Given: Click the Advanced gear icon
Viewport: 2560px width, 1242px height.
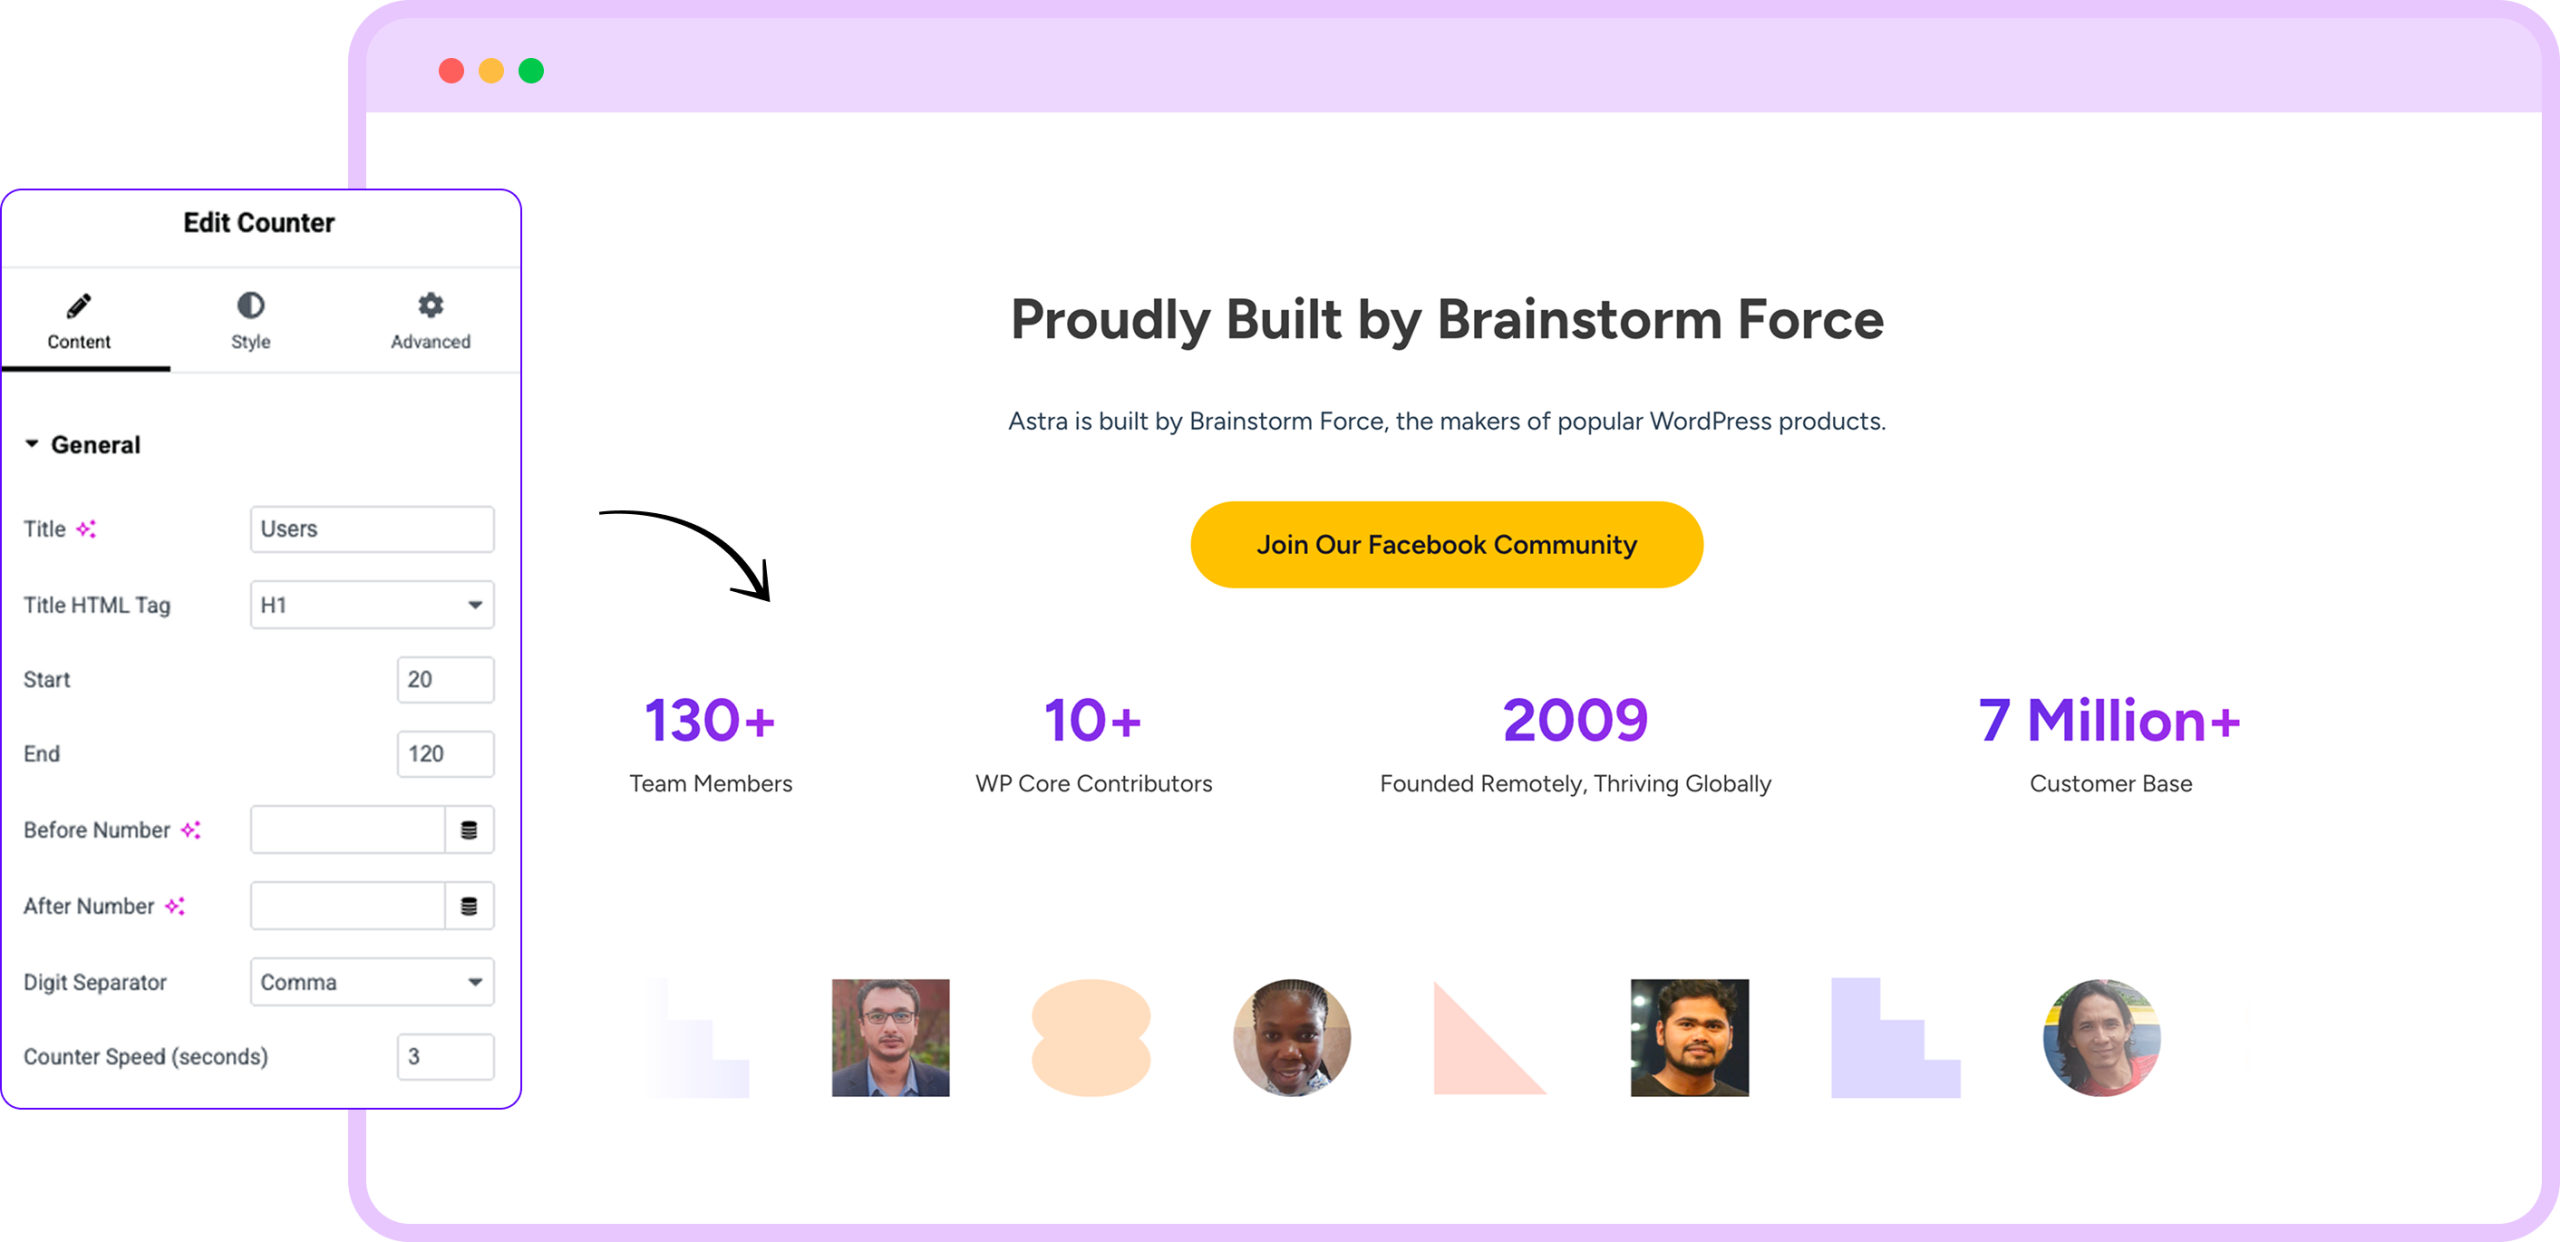Looking at the screenshot, I should [x=430, y=305].
